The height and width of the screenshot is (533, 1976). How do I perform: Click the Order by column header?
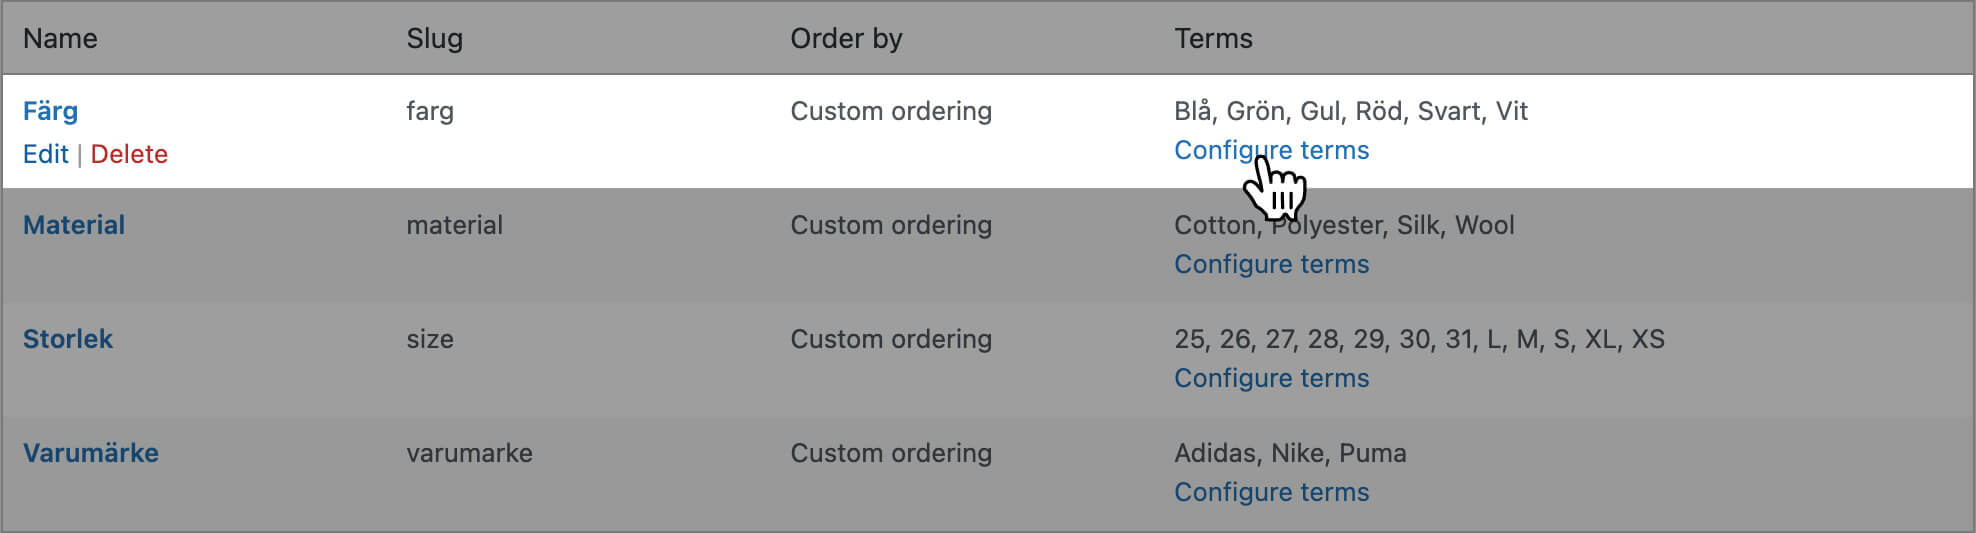[846, 38]
